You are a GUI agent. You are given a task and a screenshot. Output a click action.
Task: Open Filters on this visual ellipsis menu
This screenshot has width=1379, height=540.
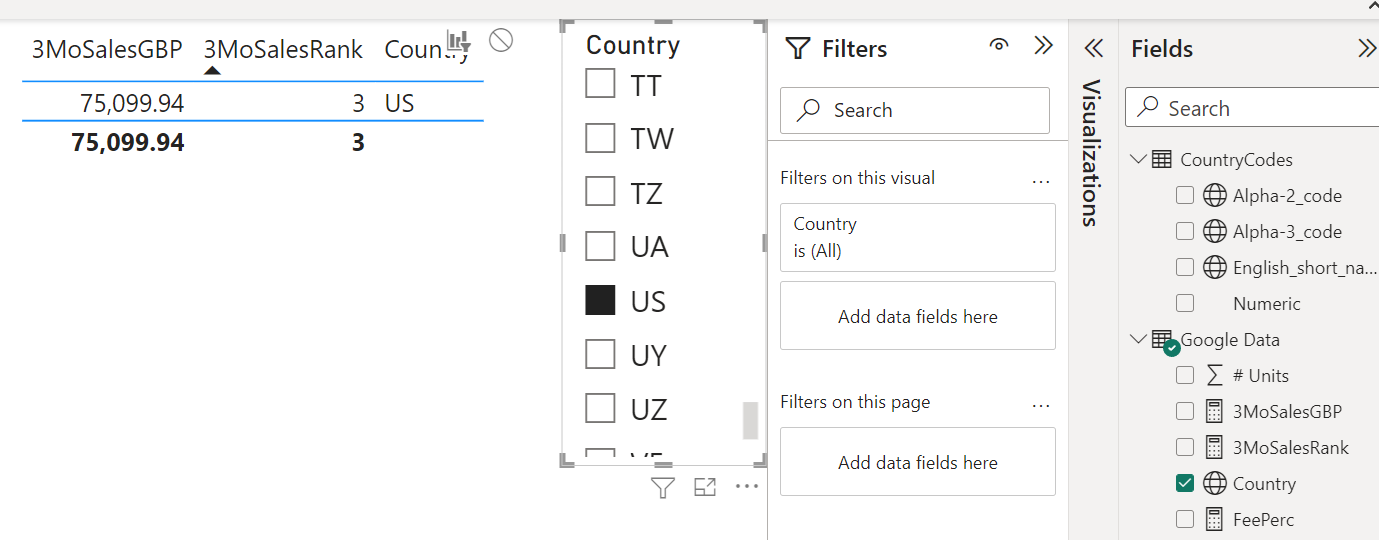pos(1041,182)
